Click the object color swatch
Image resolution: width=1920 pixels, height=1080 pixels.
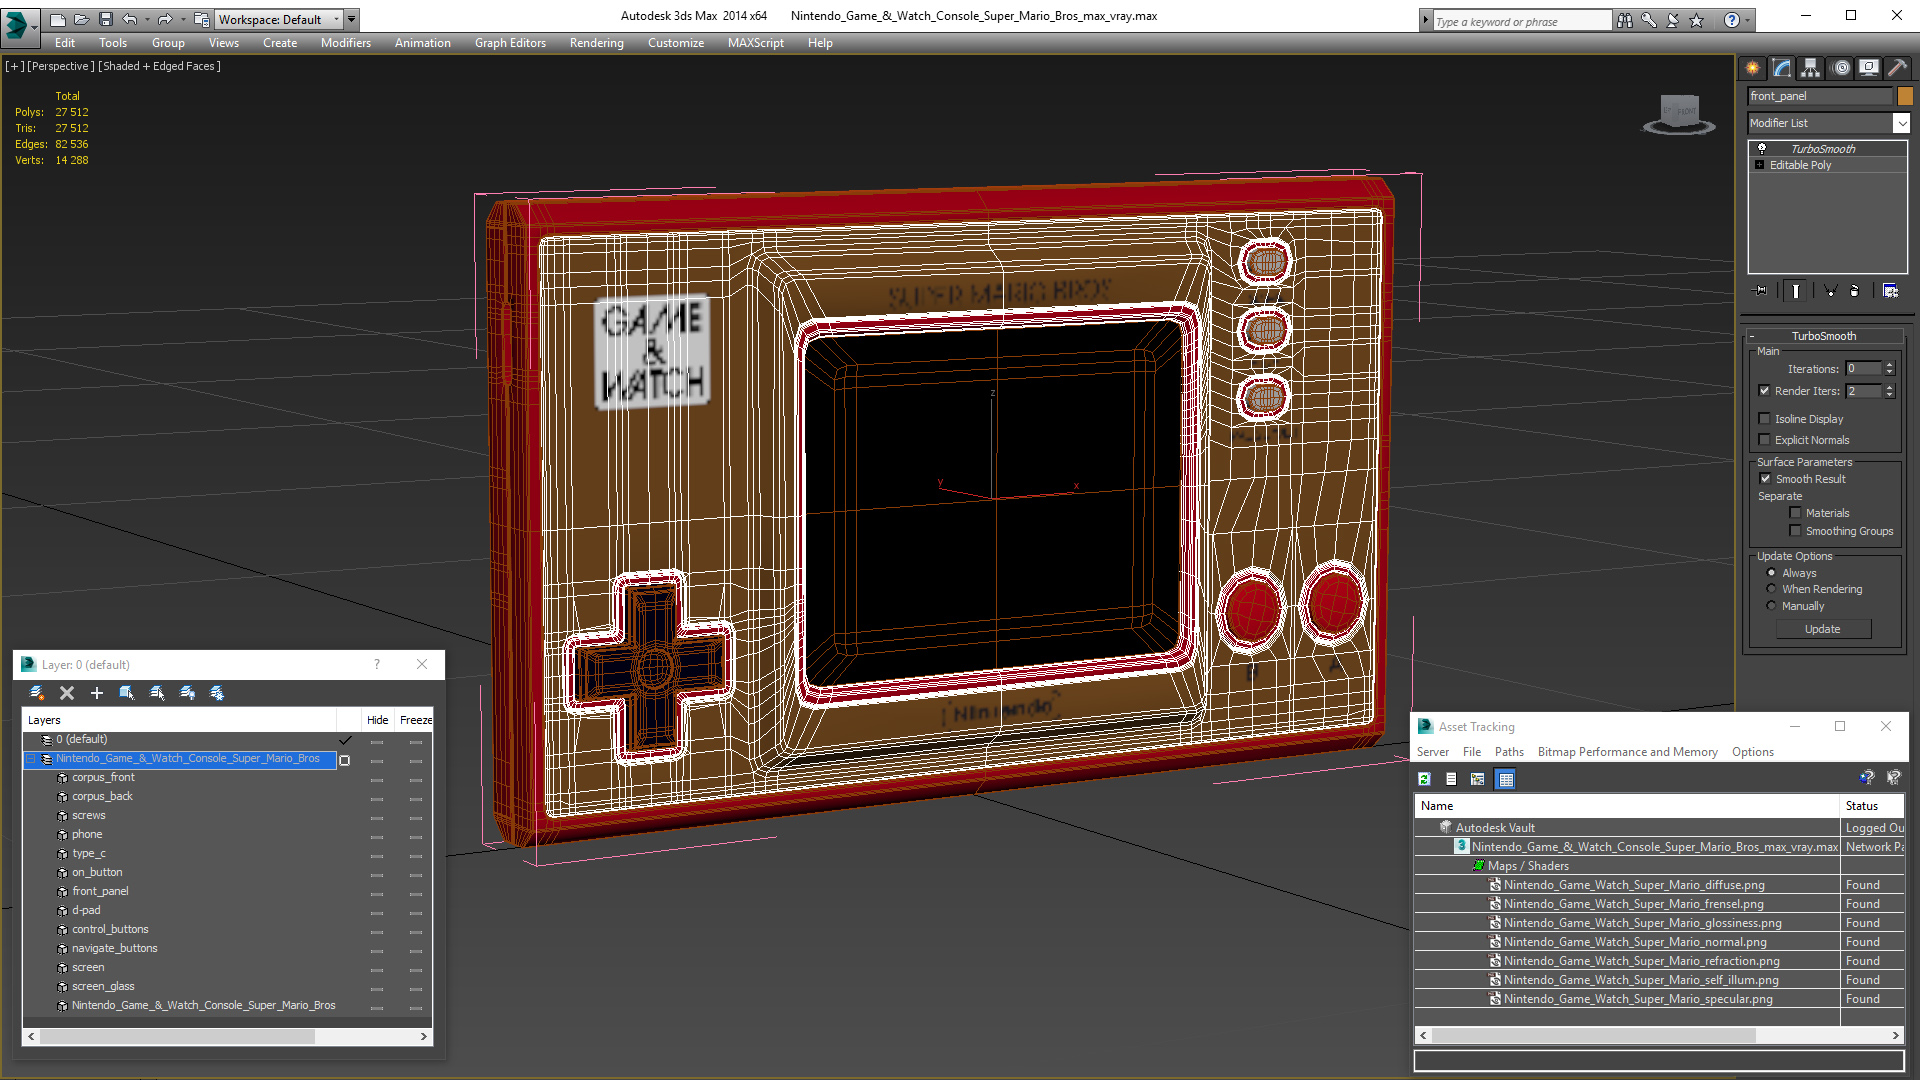[x=1905, y=96]
